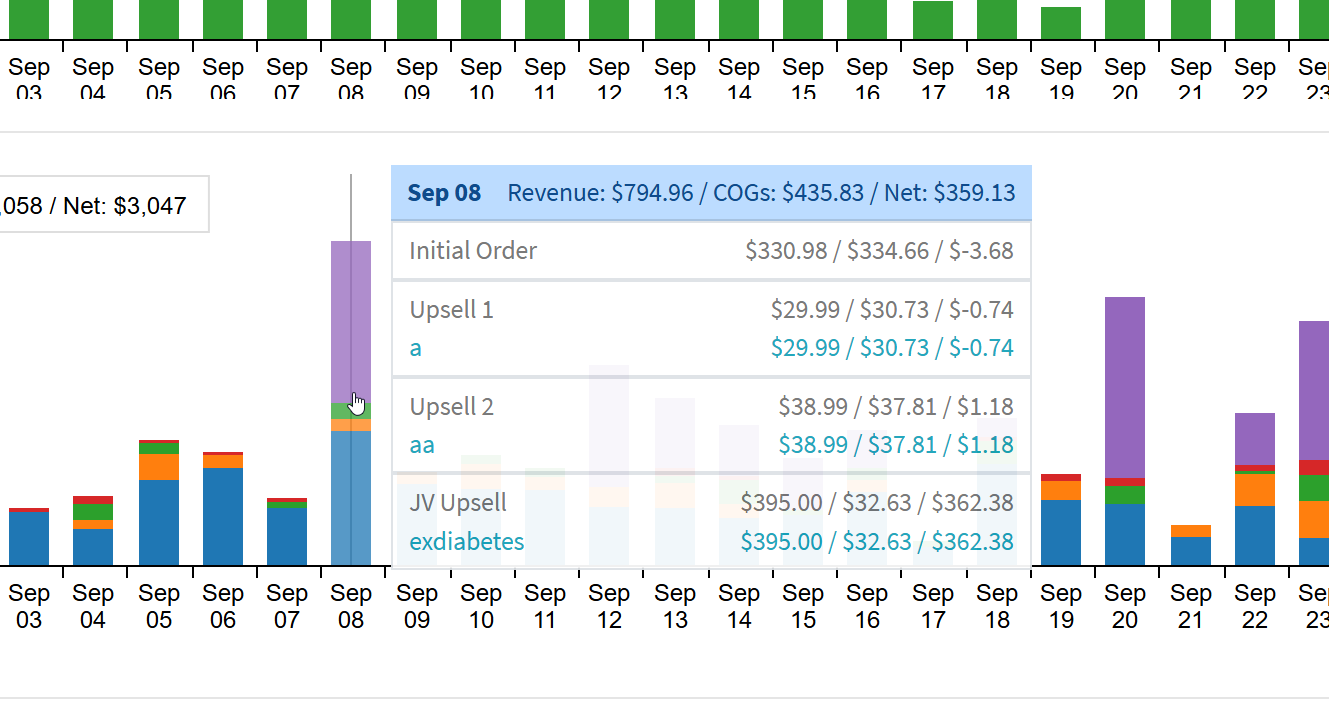Click the blue segment of the Sep 07 bar
The height and width of the screenshot is (711, 1329).
[x=287, y=536]
